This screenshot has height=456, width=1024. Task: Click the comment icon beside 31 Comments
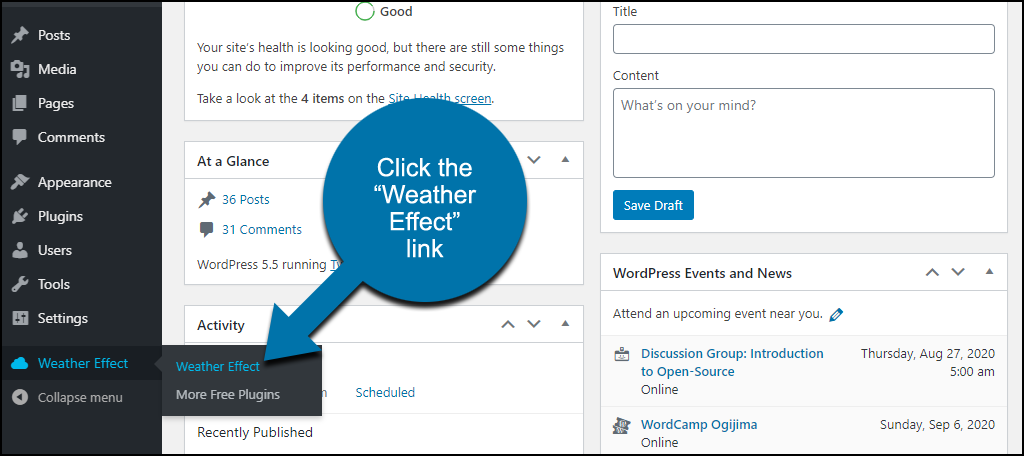(x=206, y=229)
